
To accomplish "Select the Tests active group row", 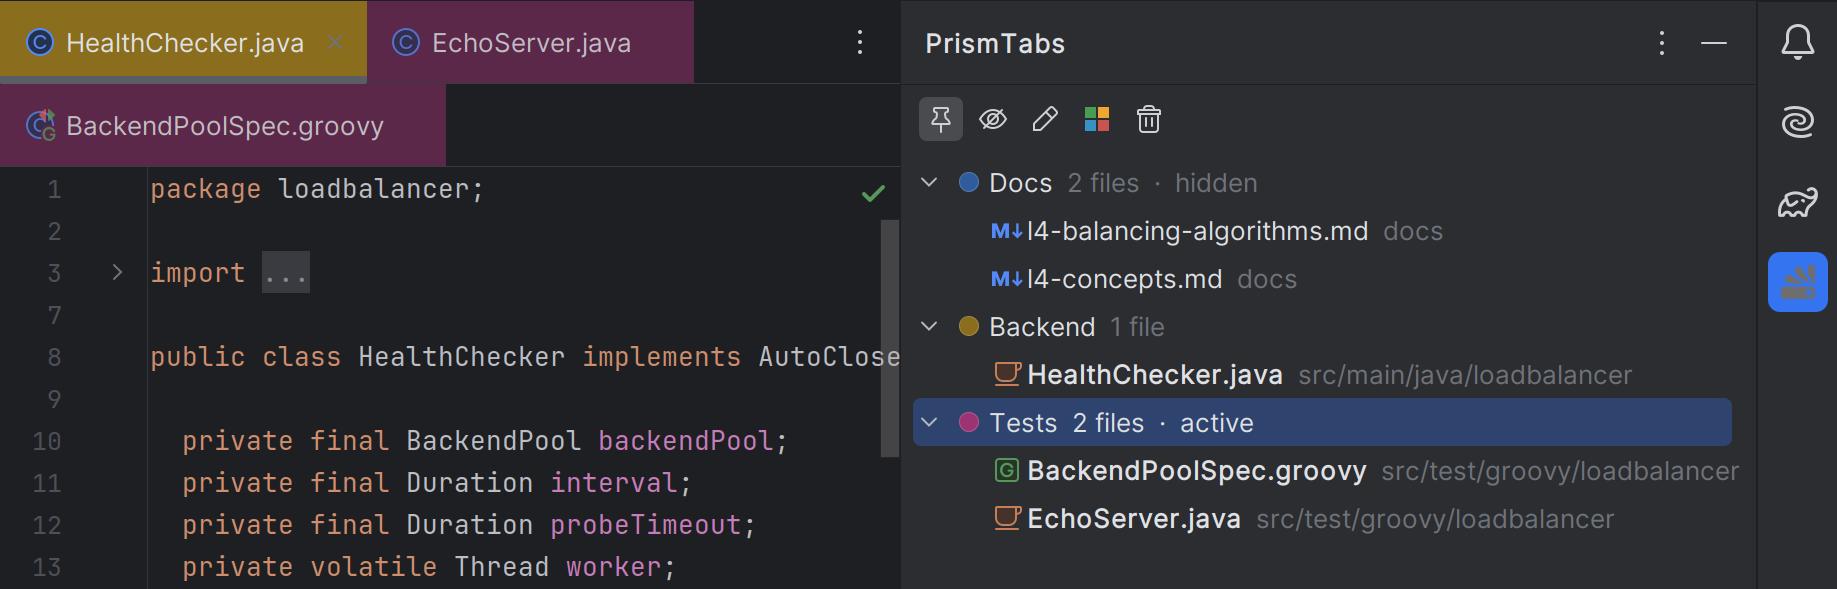I will (1322, 423).
